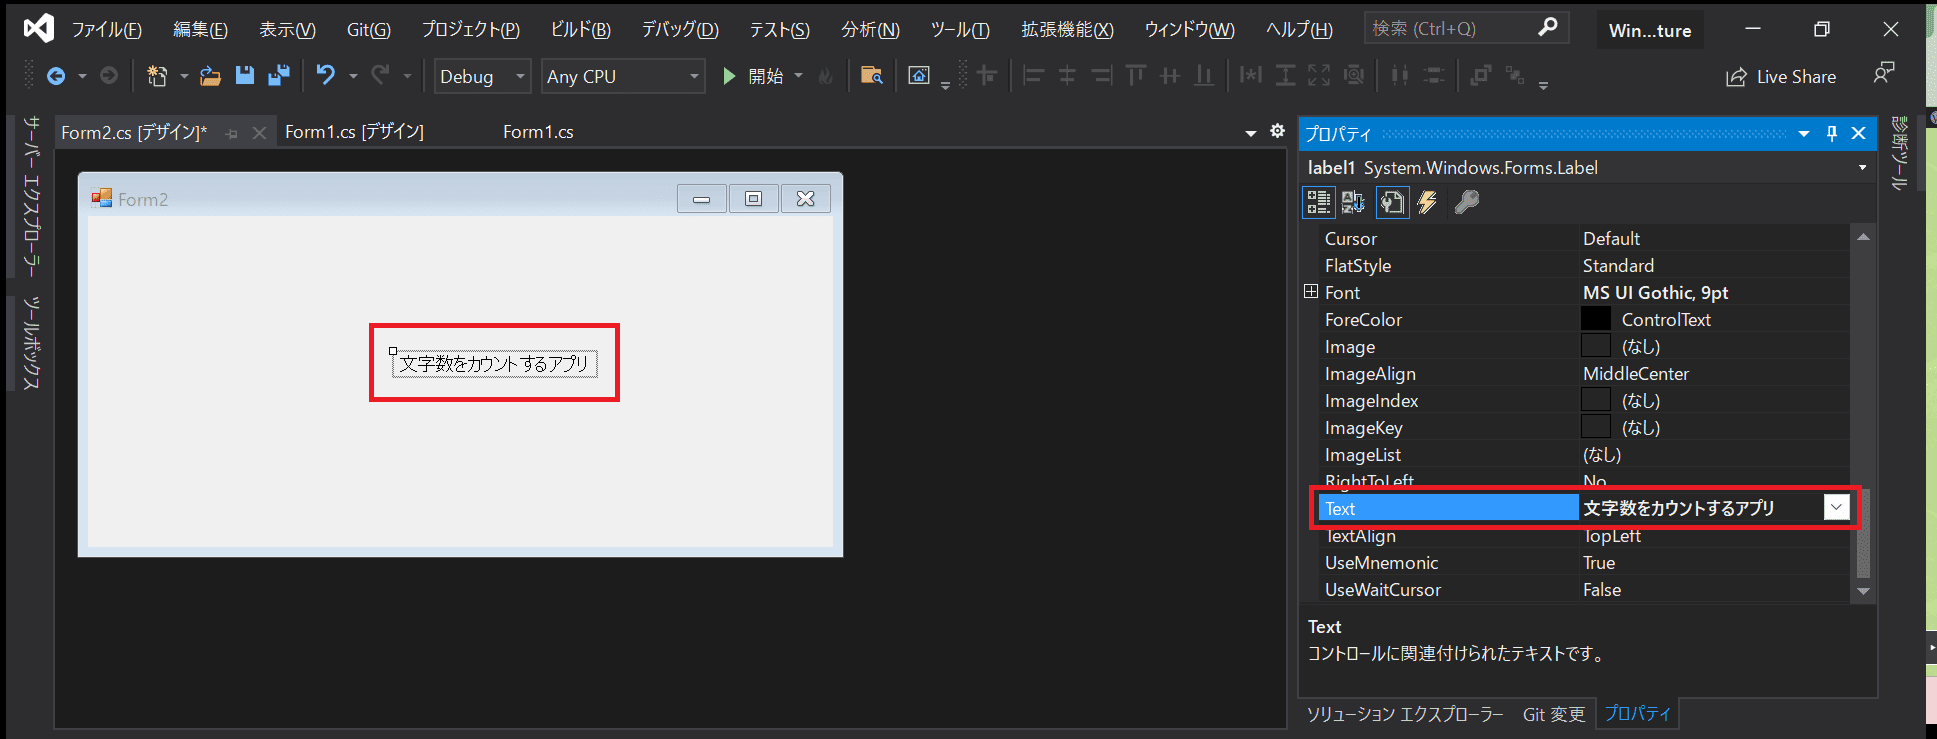The width and height of the screenshot is (1937, 739).
Task: Click the UseMnemonic True value
Action: (1599, 562)
